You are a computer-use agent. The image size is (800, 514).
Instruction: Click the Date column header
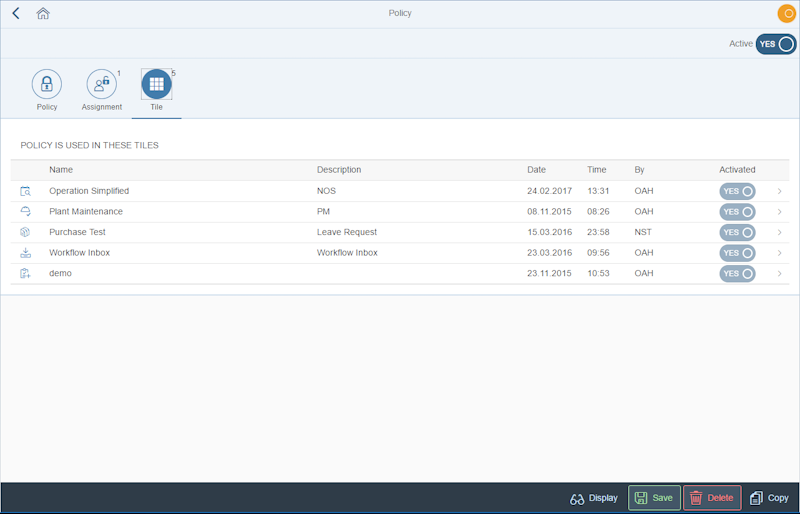536,169
